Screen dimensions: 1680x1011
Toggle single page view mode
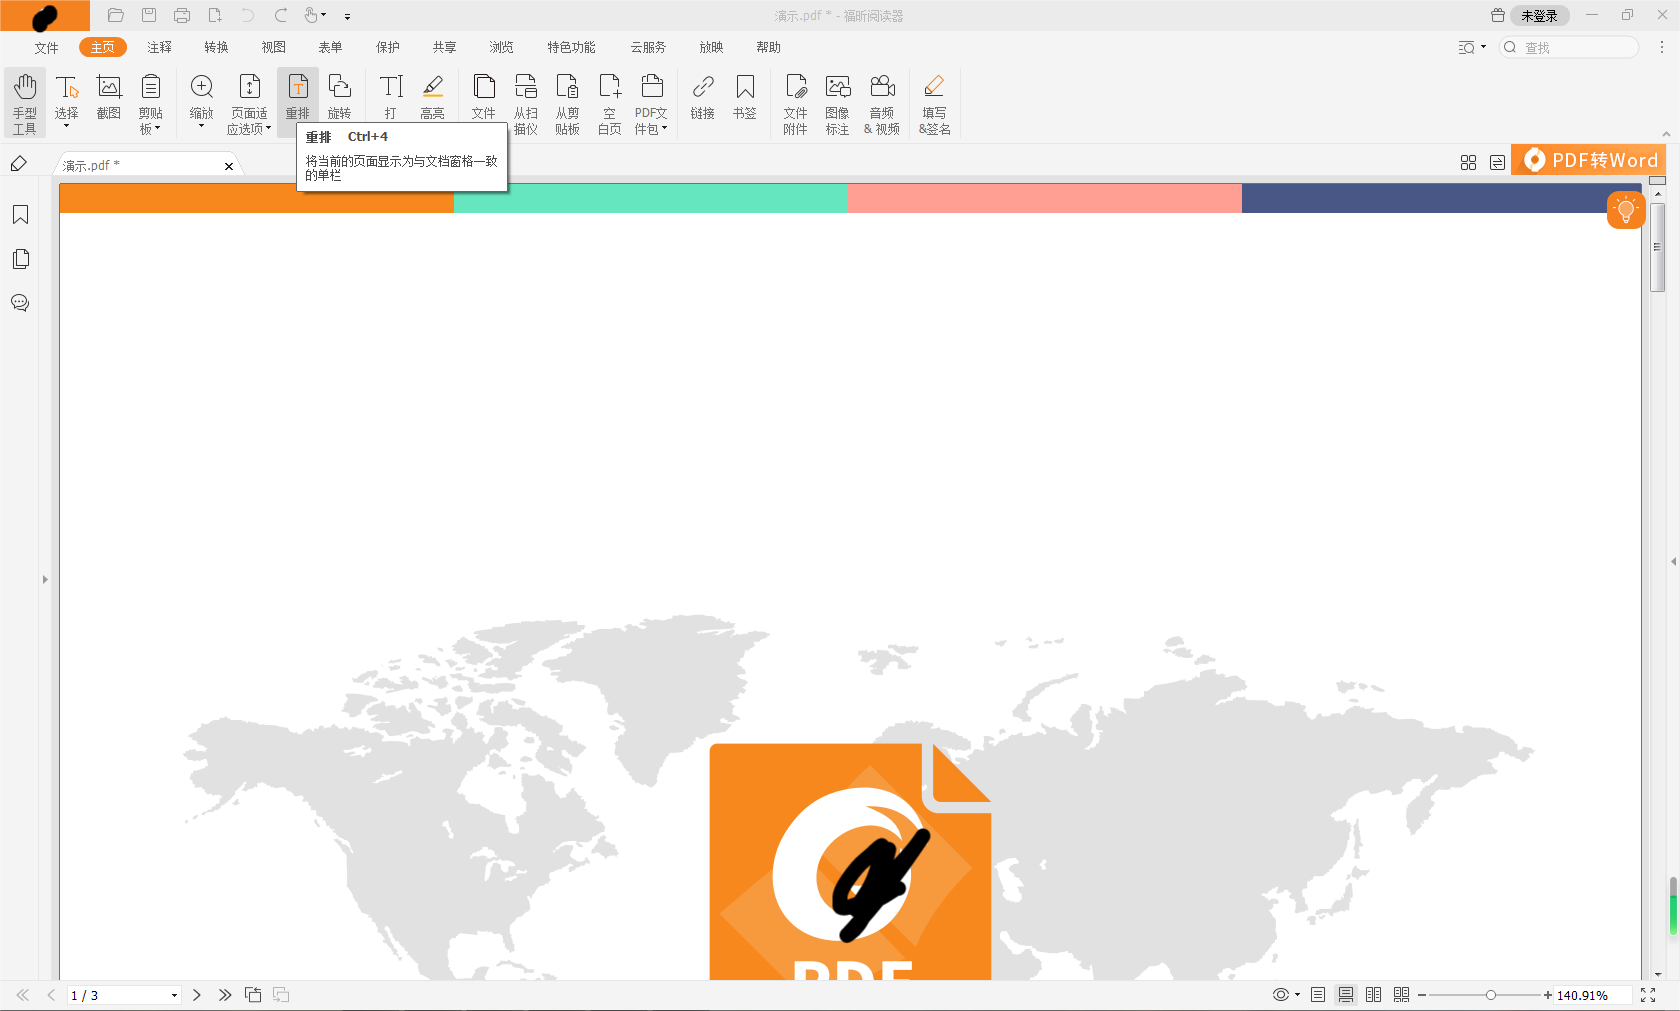tap(1318, 995)
